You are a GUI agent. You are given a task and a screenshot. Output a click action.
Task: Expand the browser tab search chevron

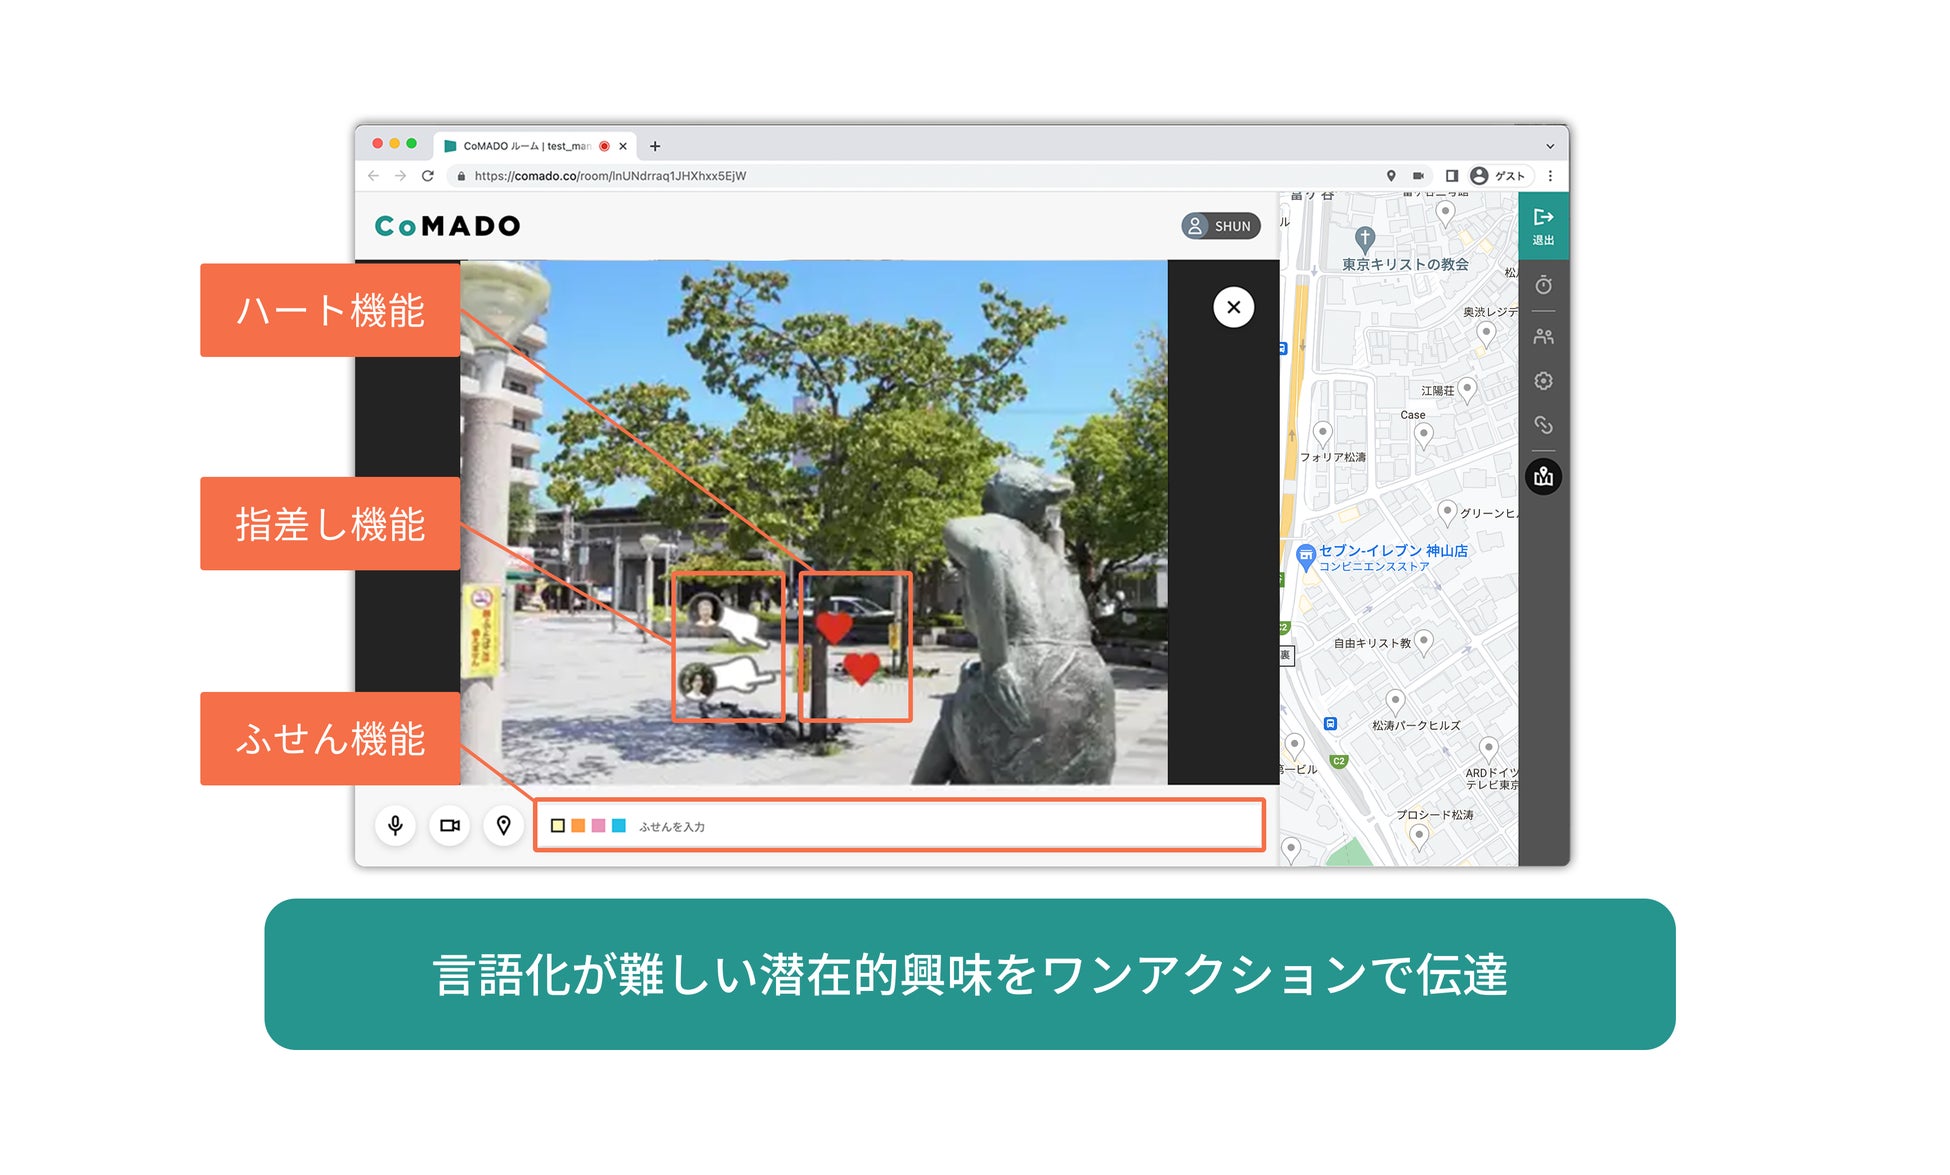click(1550, 146)
